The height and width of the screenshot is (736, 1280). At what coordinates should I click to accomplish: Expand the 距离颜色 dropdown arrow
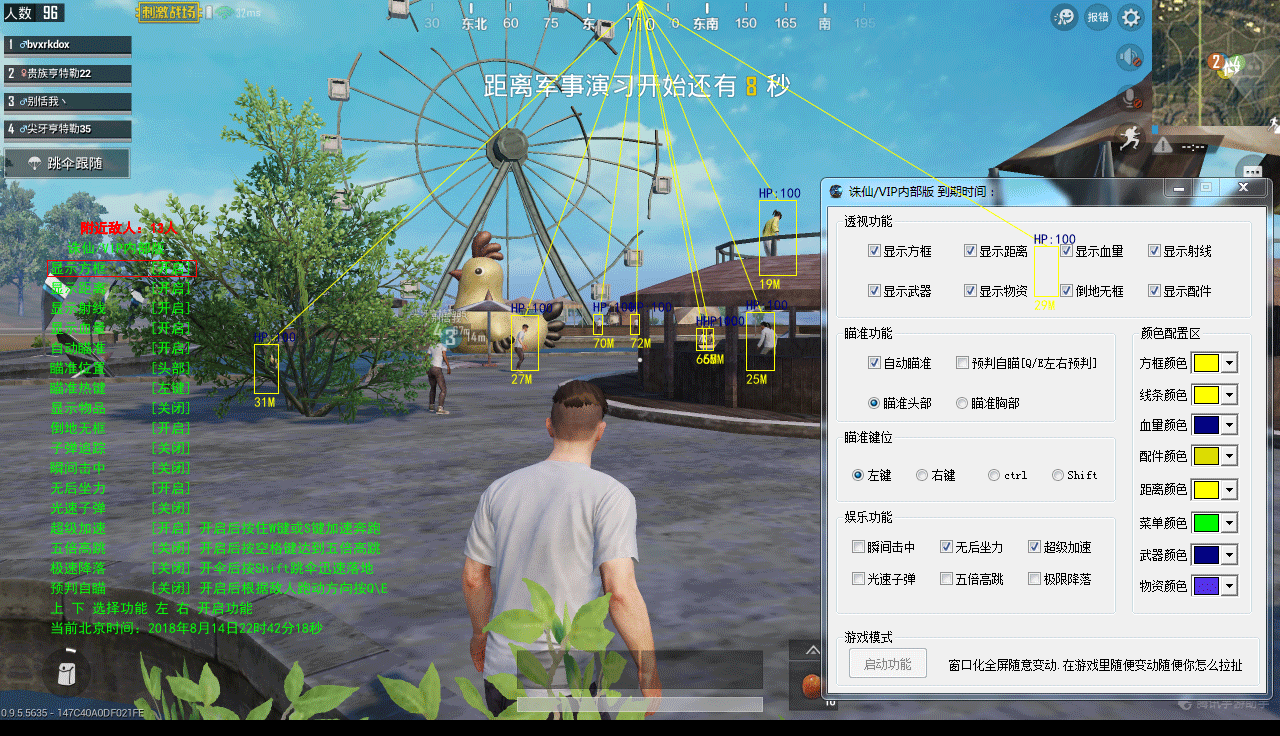pos(1229,489)
